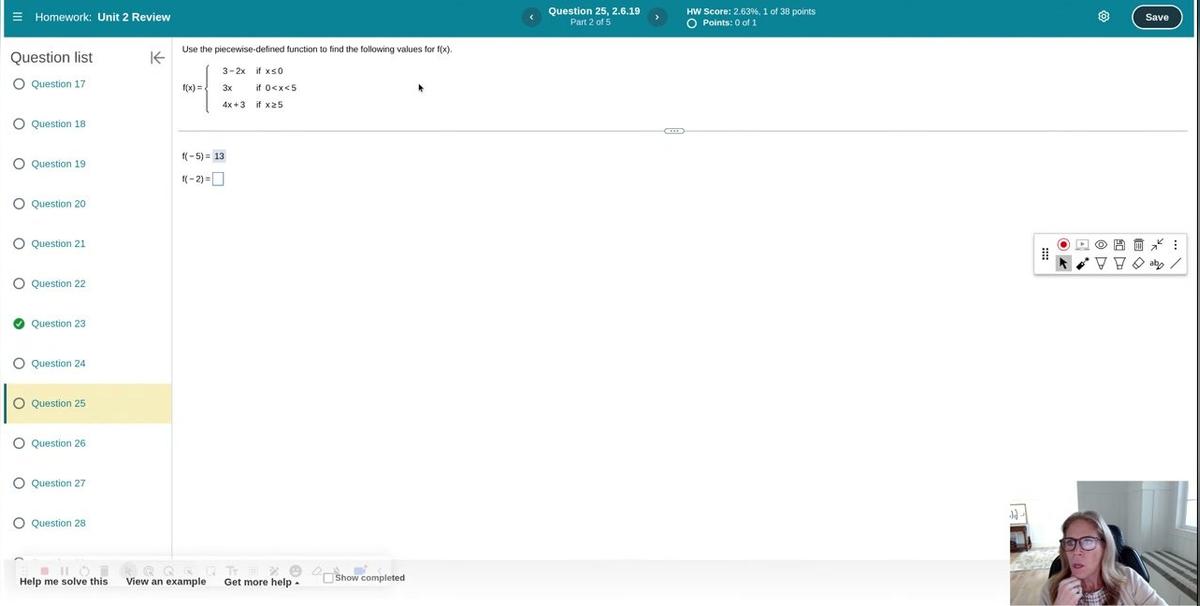Select the eraser tool in annotation toolbar
This screenshot has width=1200, height=606.
tap(1138, 264)
